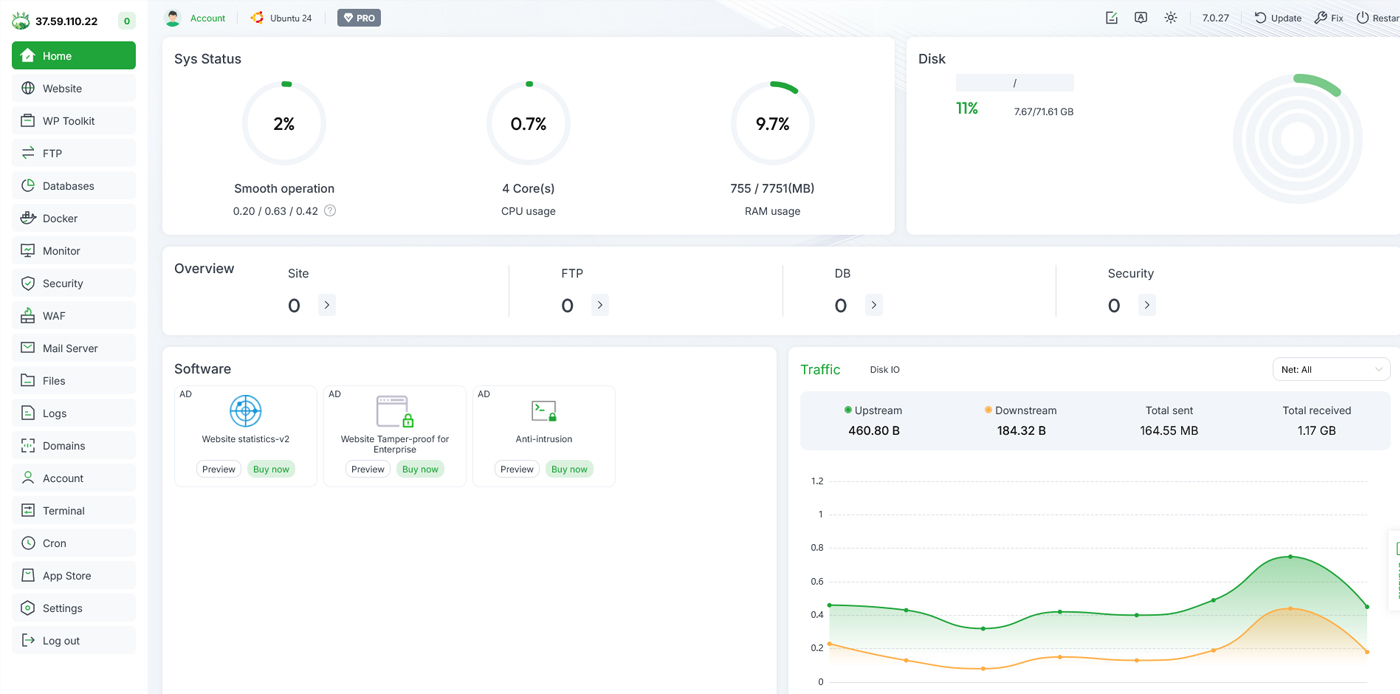Open Cron scheduled tasks

click(x=54, y=543)
